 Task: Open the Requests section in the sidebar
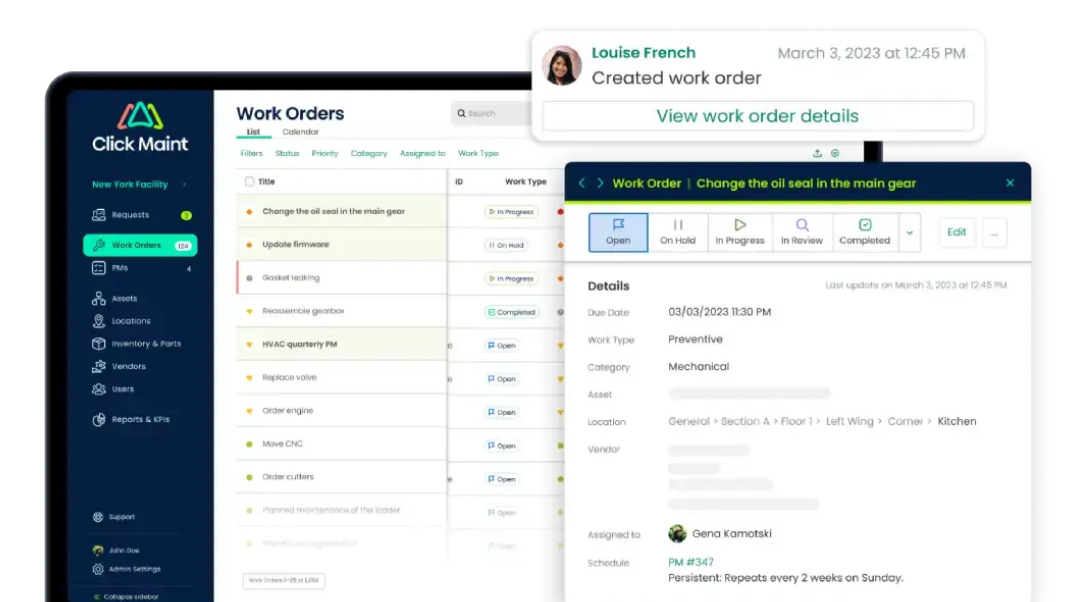coord(130,215)
